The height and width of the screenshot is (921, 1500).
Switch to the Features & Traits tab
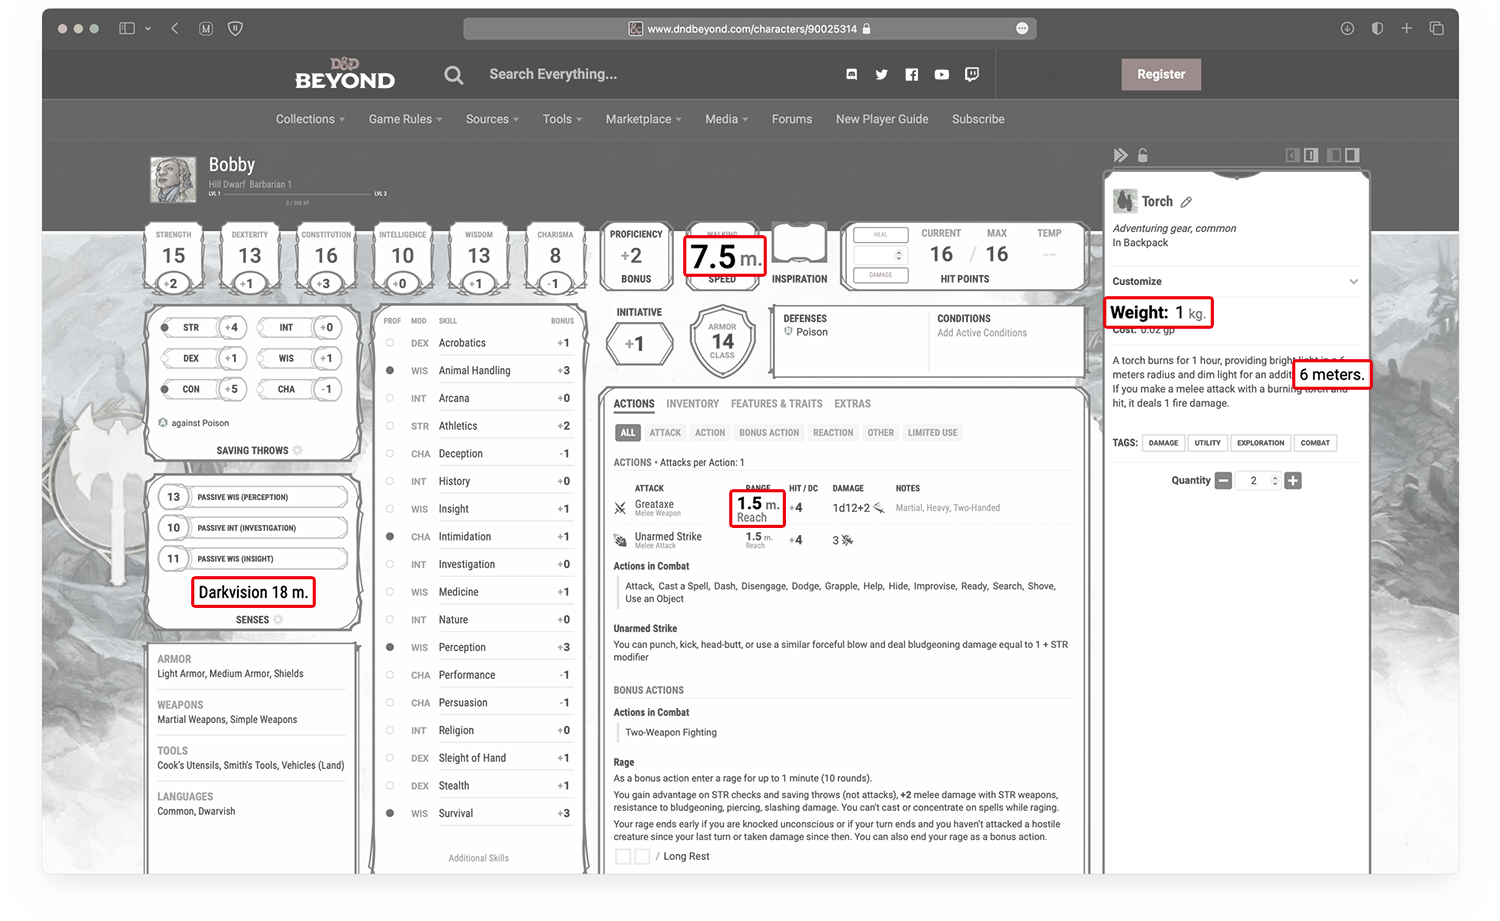[776, 404]
